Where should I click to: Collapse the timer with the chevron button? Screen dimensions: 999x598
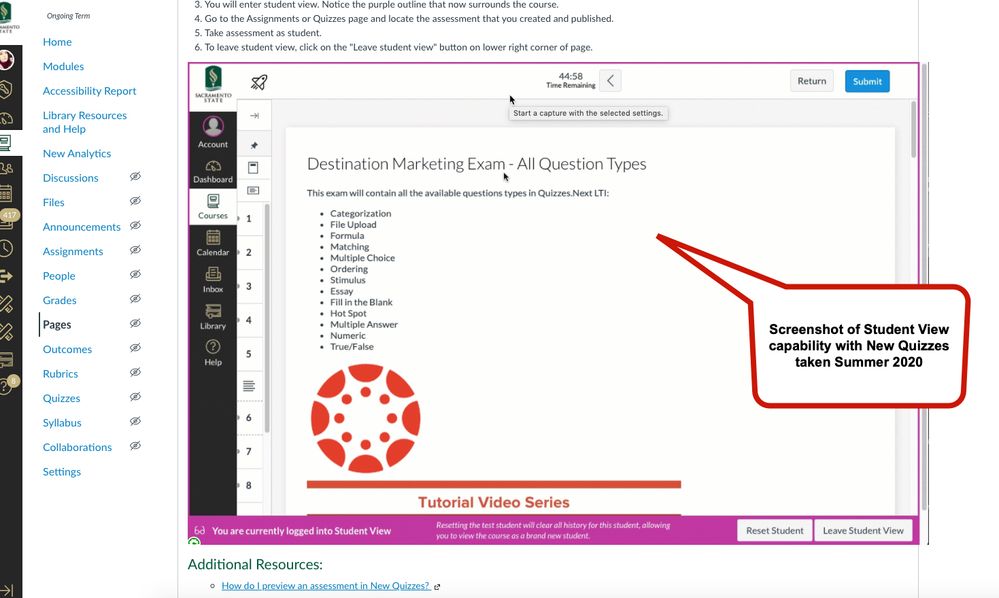tap(610, 81)
